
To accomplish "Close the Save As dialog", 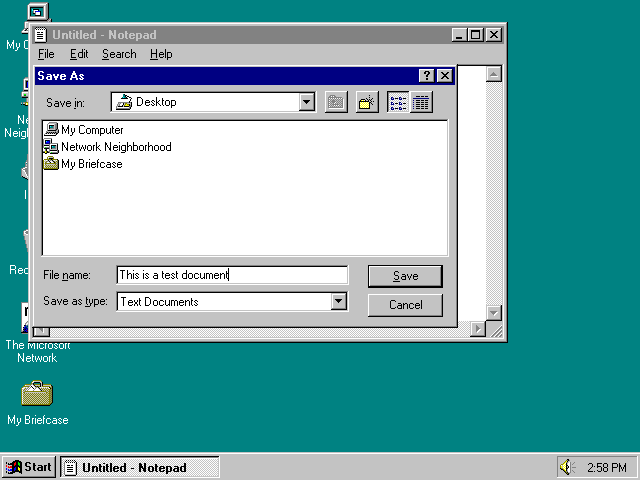I will pyautogui.click(x=445, y=76).
